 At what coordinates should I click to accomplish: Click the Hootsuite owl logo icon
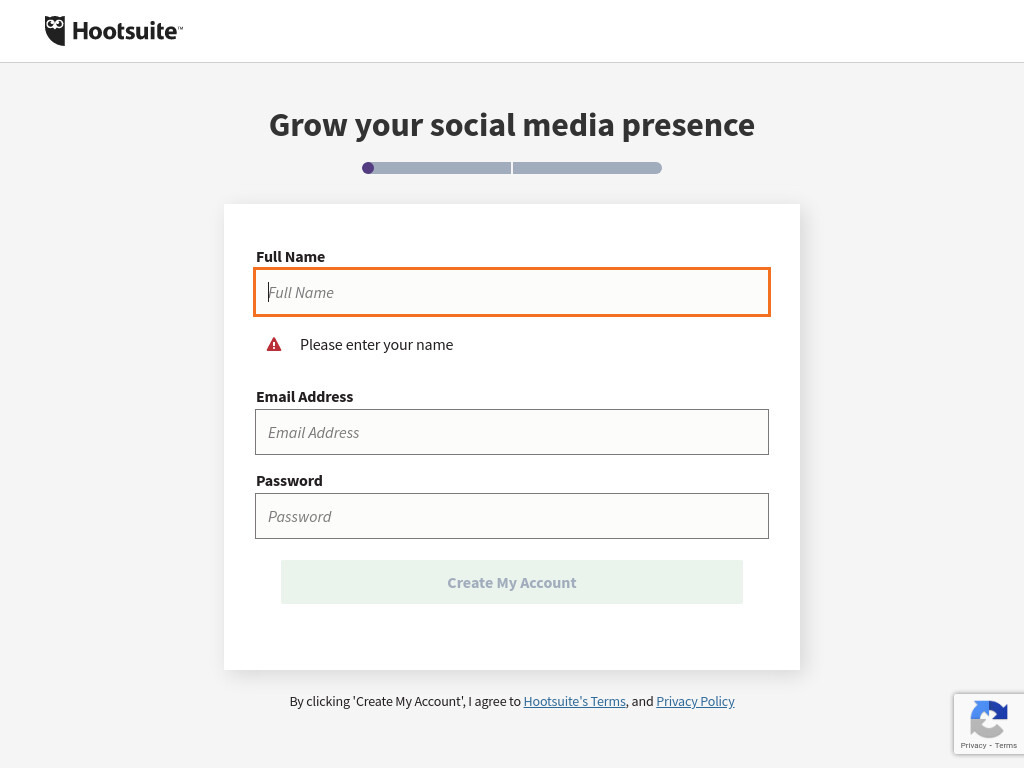[55, 31]
